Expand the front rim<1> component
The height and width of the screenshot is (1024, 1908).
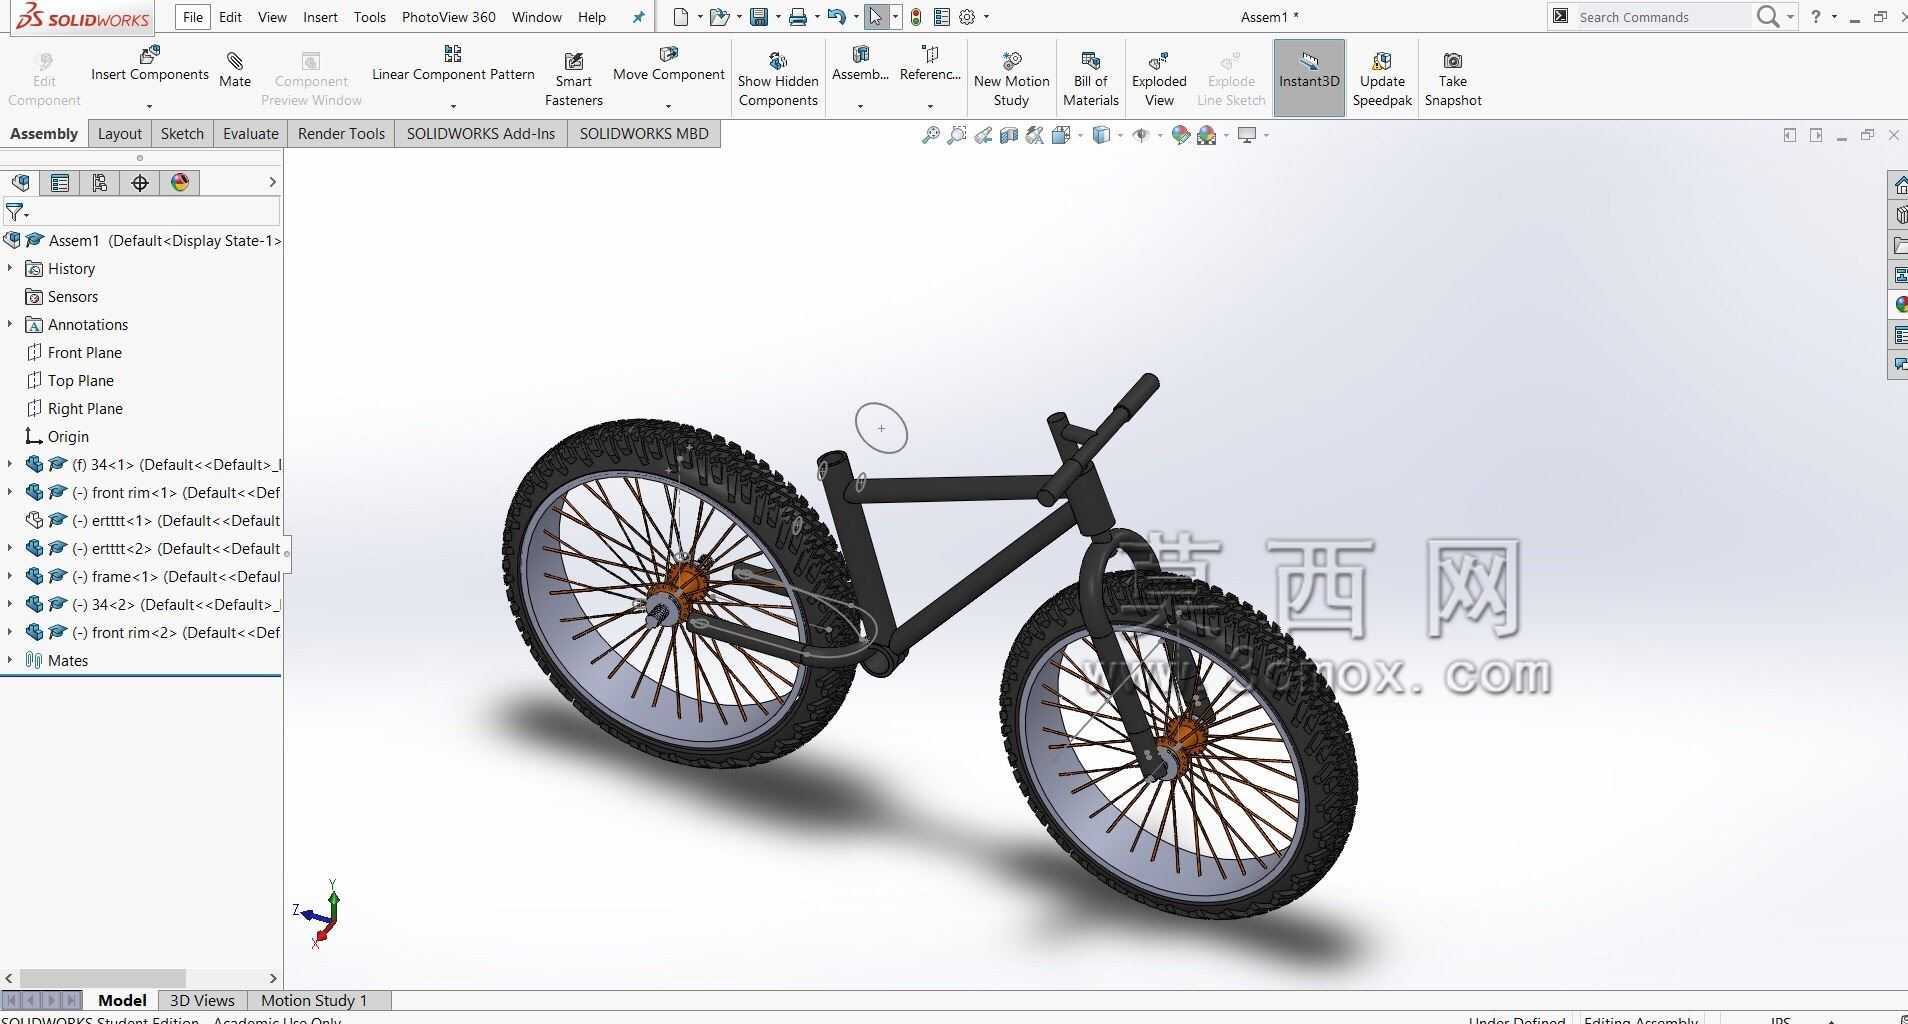[x=10, y=492]
